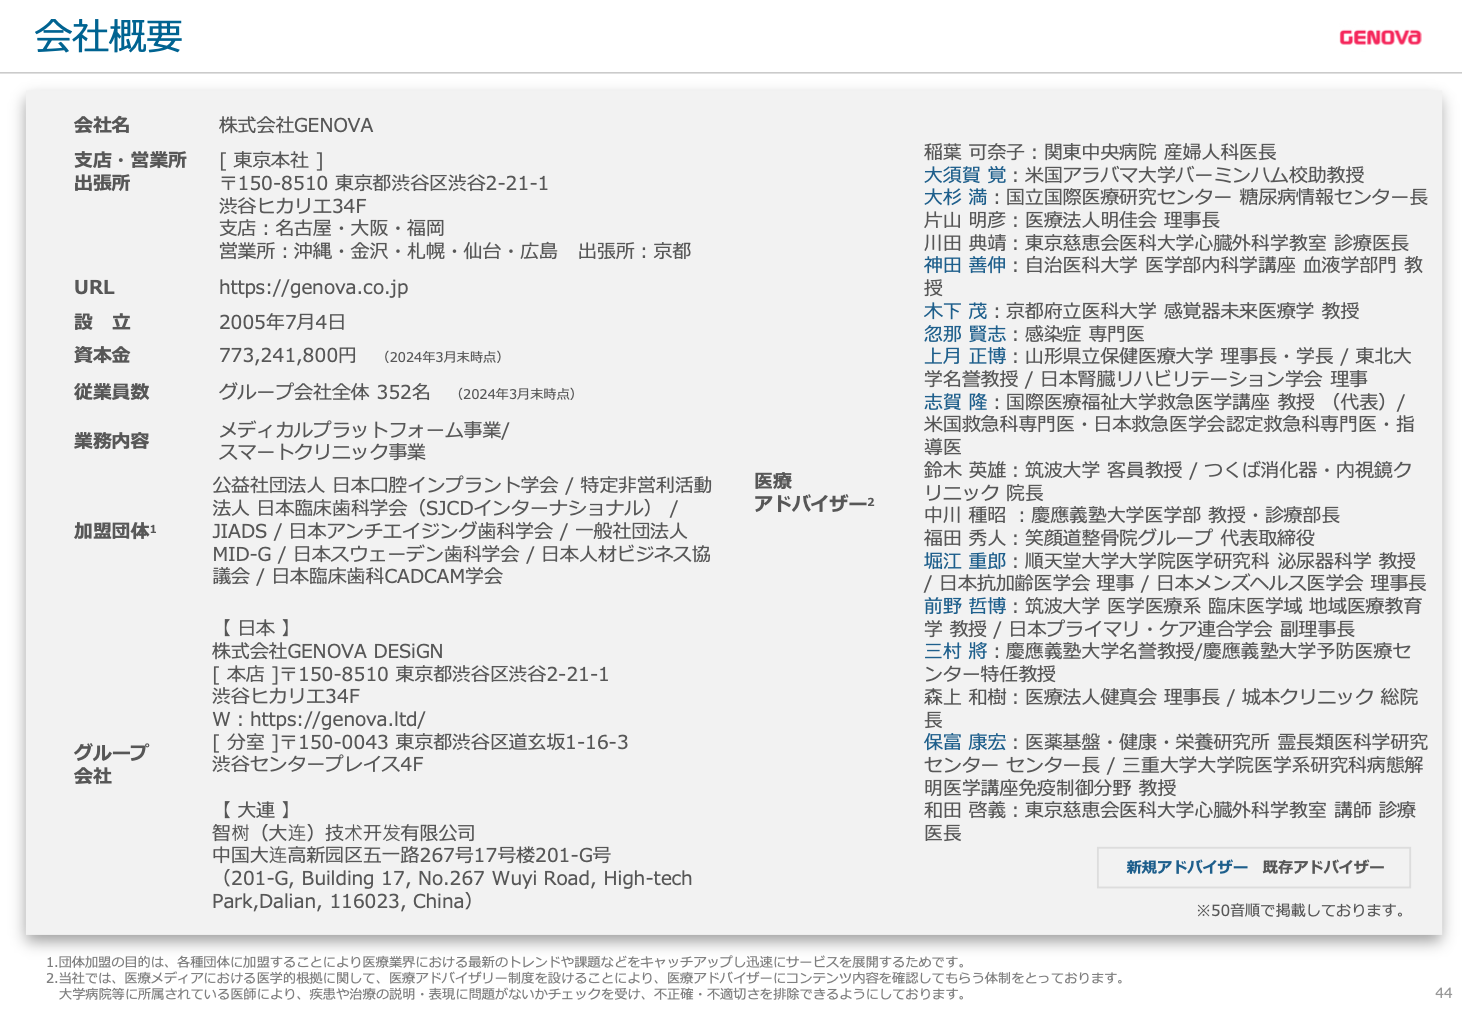1462x1011 pixels.
Task: Open the https://genova.ltd/ group company link
Action: [x=337, y=719]
